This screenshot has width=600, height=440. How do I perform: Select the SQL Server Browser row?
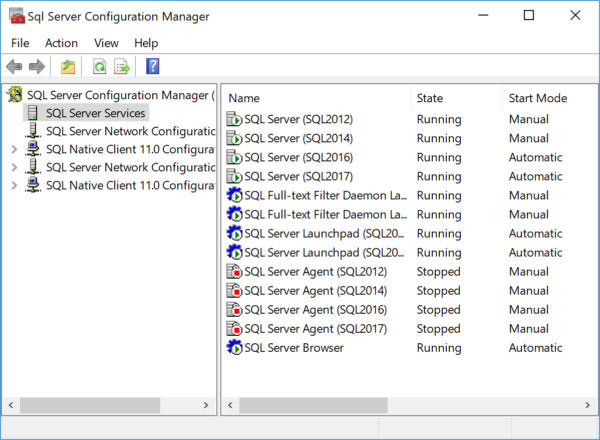point(294,348)
